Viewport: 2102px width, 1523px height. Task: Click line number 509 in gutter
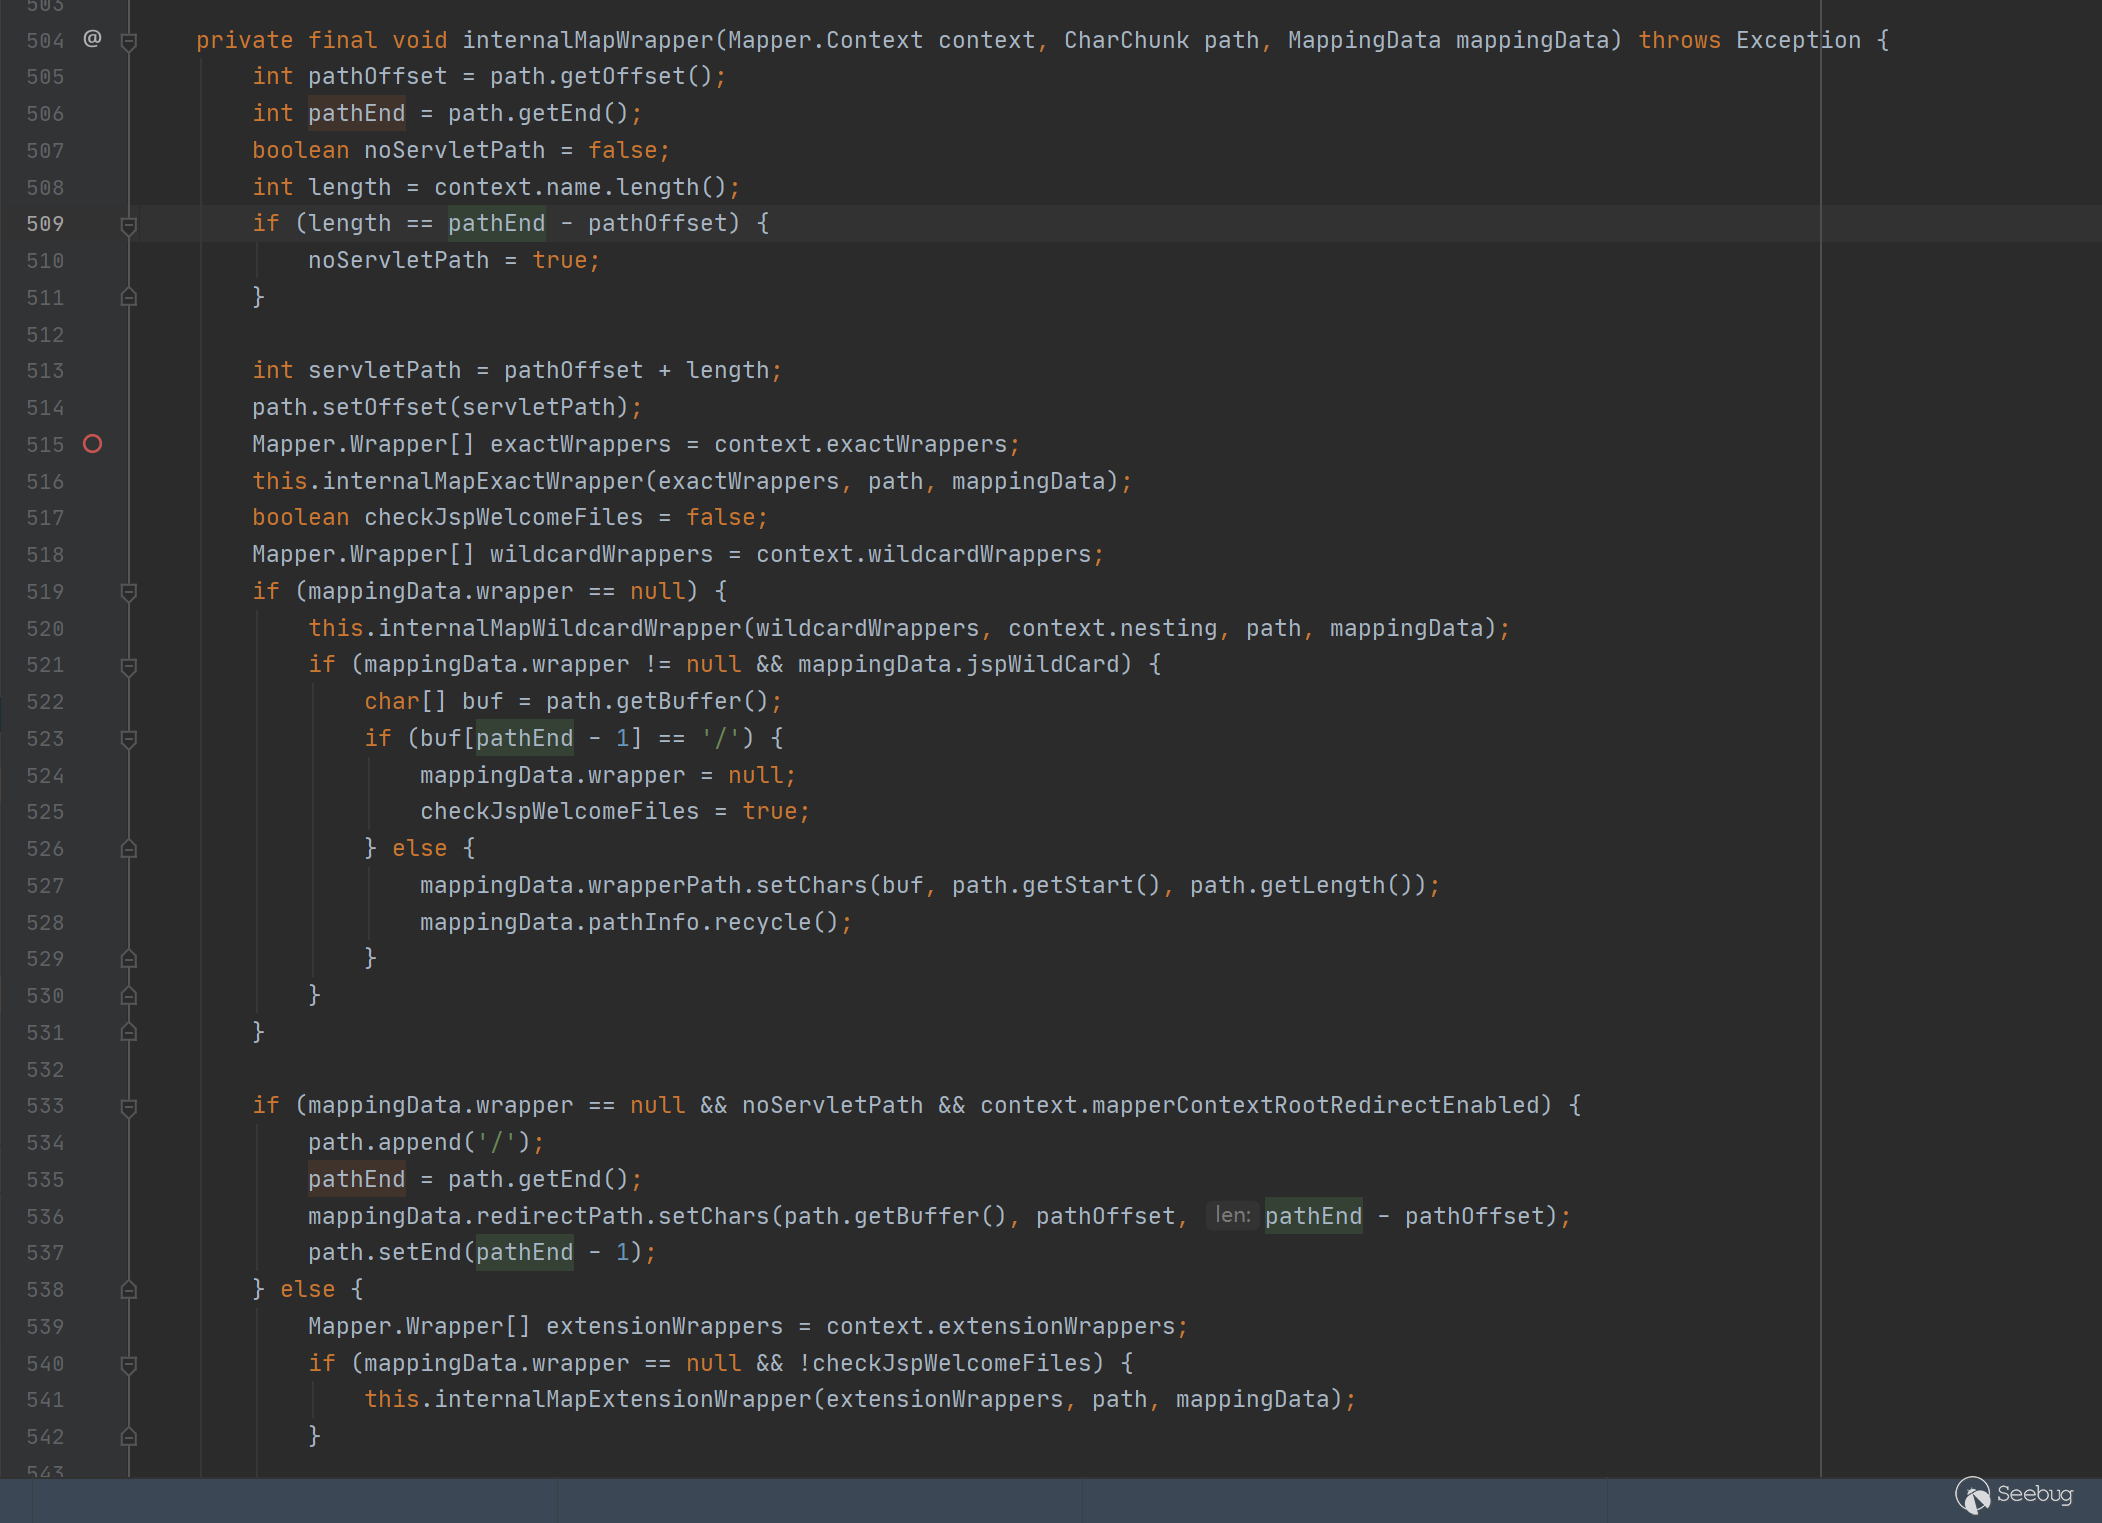(45, 223)
